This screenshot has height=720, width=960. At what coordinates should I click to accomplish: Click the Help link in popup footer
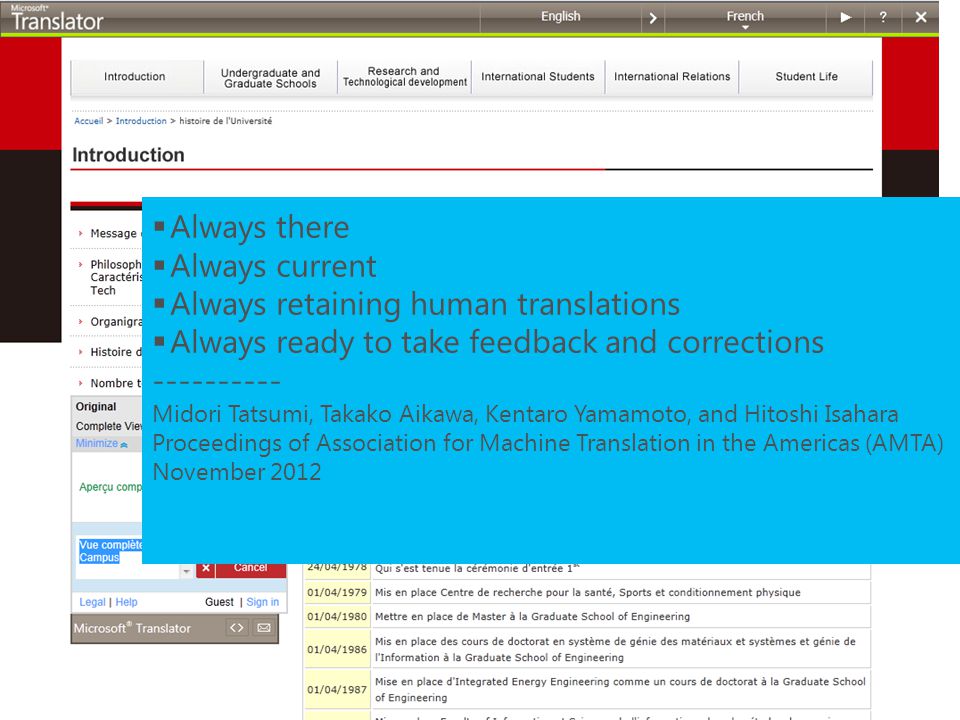(126, 602)
